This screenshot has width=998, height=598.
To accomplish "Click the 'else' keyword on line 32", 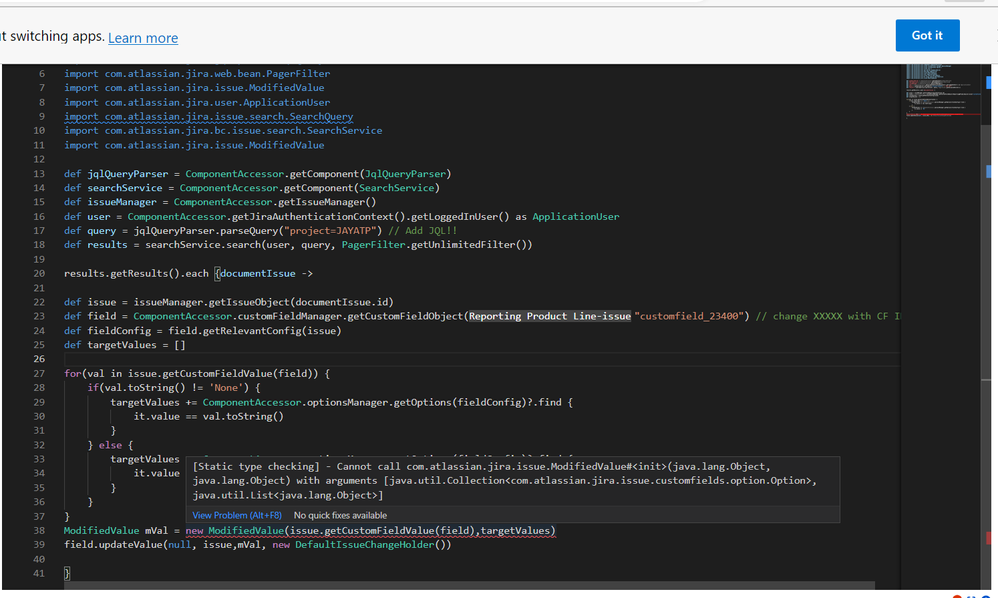I will point(110,445).
